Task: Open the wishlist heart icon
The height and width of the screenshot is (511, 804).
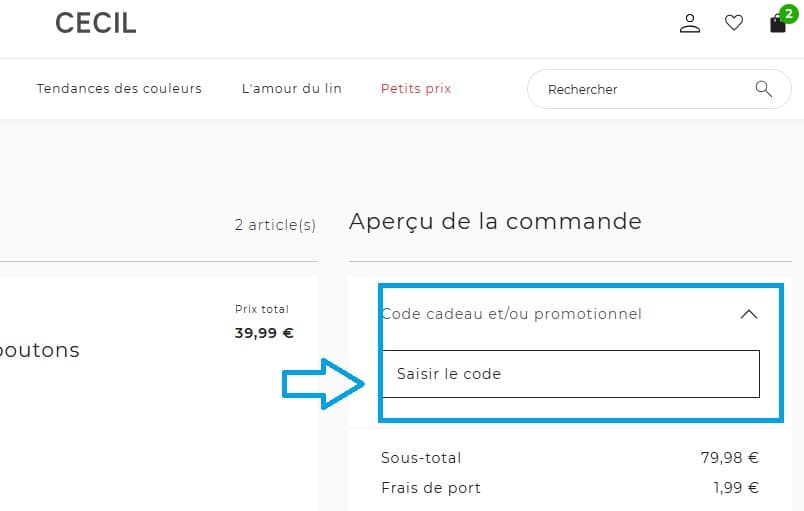Action: point(734,23)
